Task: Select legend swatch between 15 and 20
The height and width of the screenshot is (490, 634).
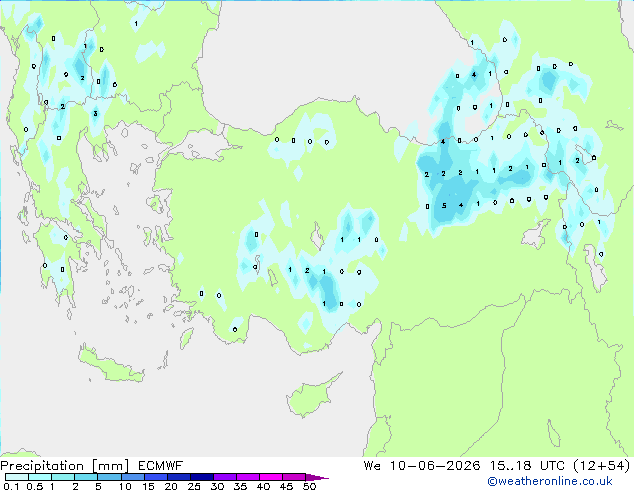Action: 155,477
